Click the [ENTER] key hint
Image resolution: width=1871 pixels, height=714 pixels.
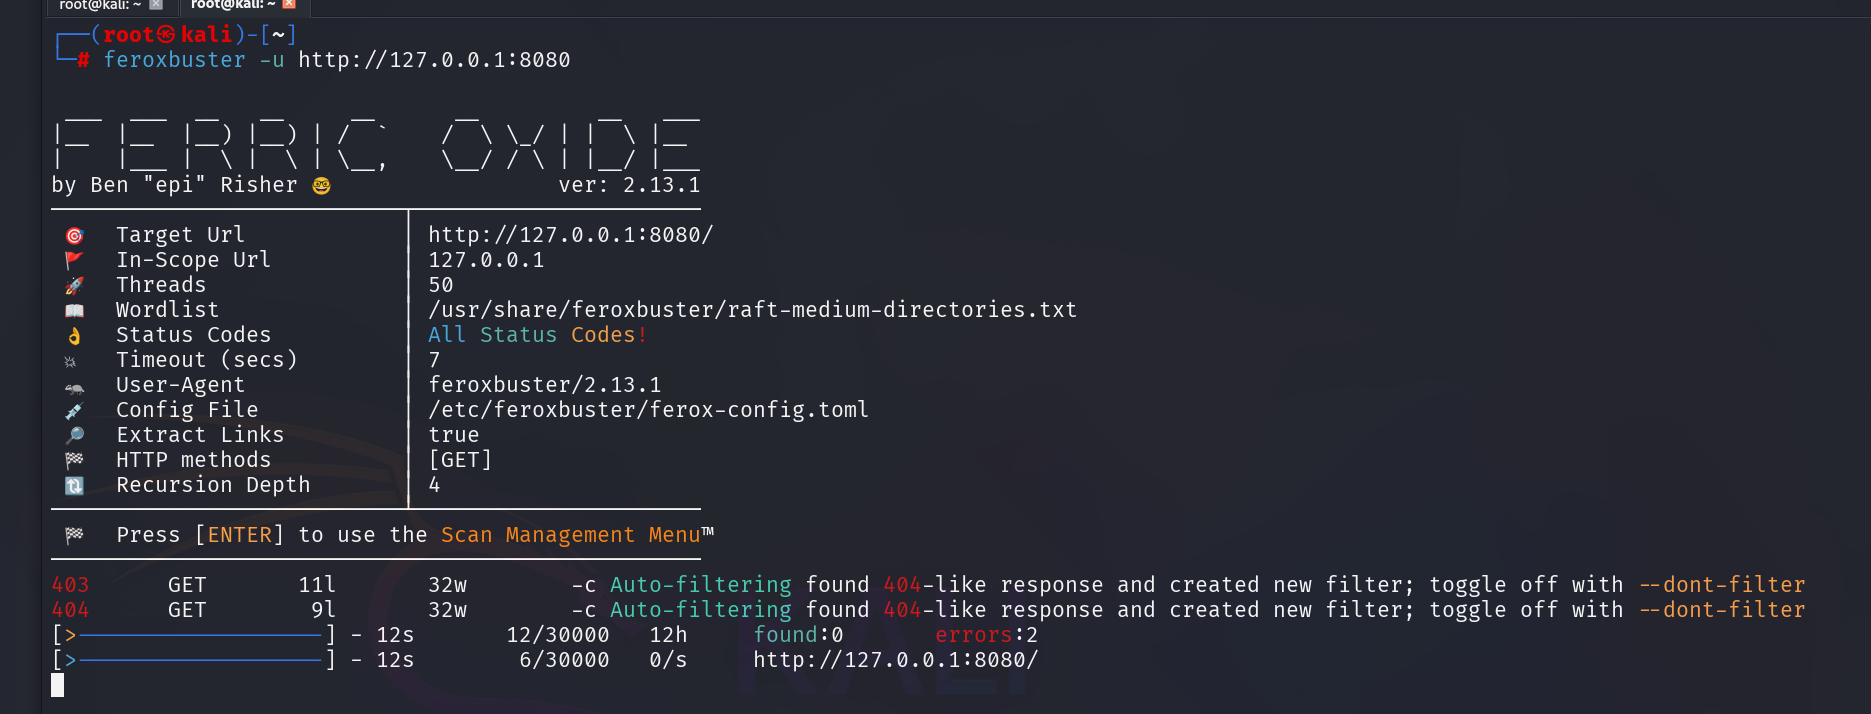tap(239, 535)
